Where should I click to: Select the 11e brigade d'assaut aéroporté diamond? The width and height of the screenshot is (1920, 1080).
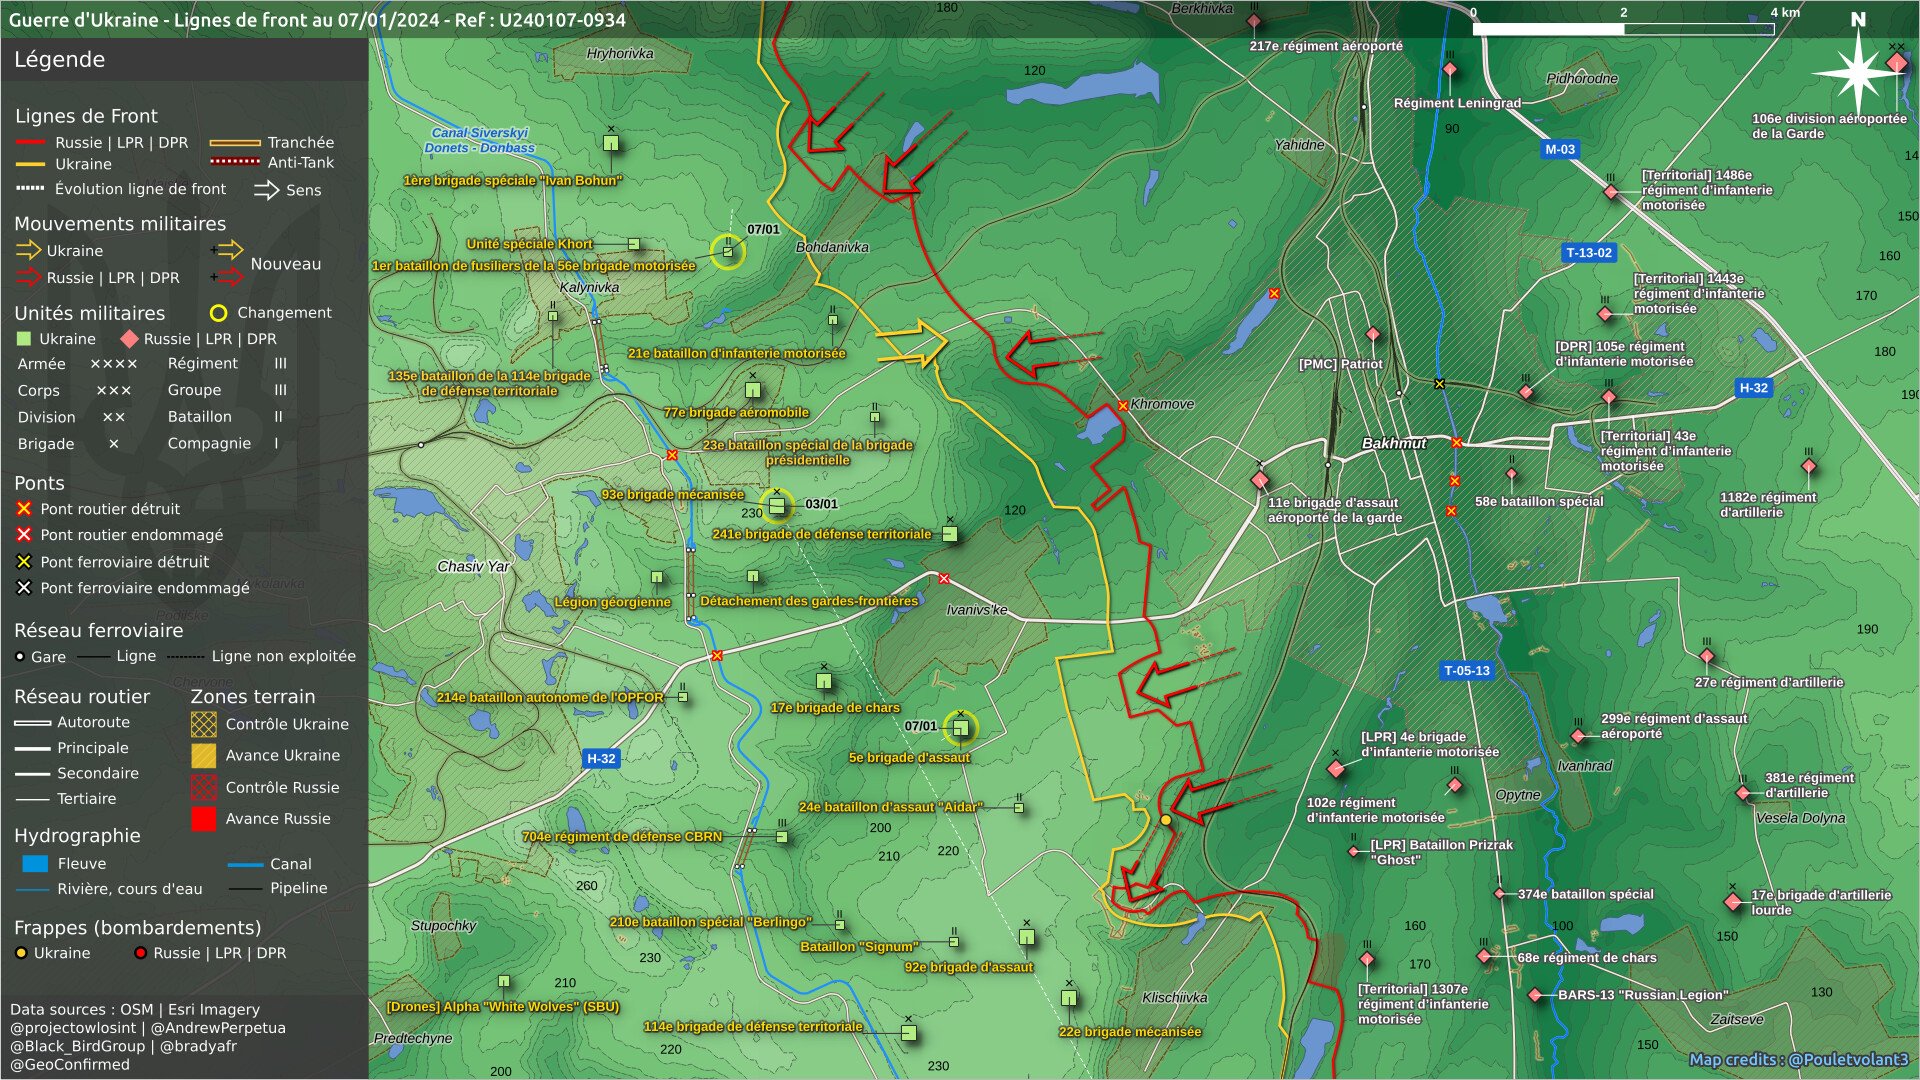pos(1260,480)
